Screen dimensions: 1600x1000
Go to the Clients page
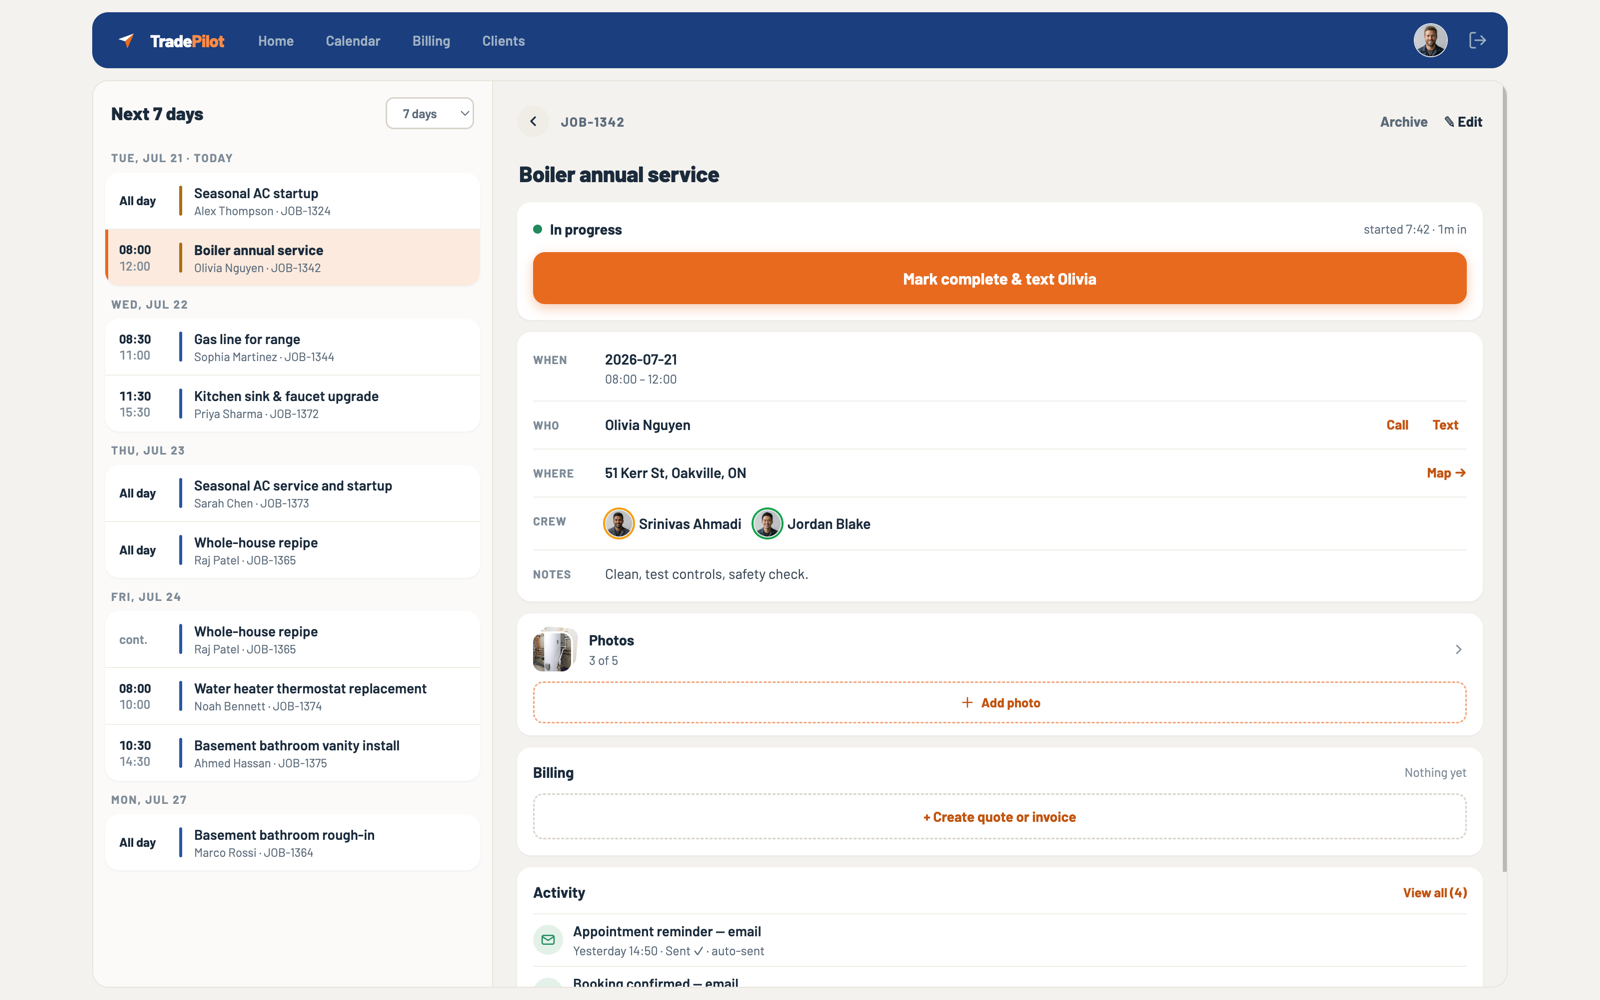(503, 41)
